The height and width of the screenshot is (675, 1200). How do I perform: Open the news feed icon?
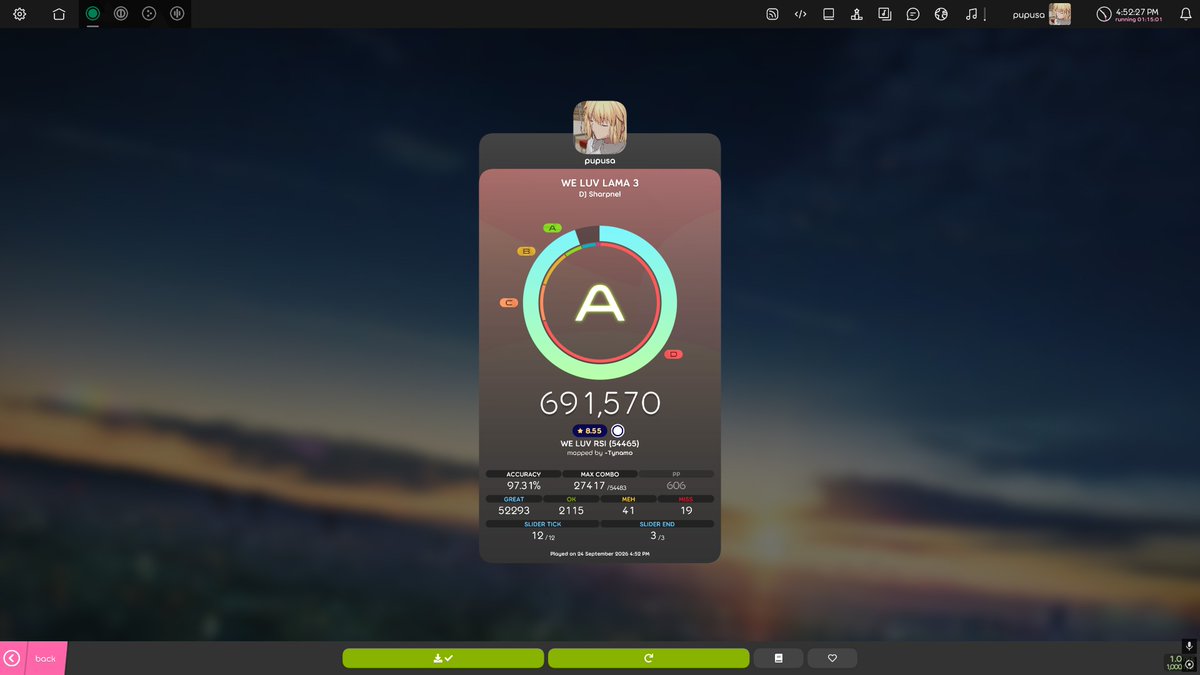coord(772,14)
